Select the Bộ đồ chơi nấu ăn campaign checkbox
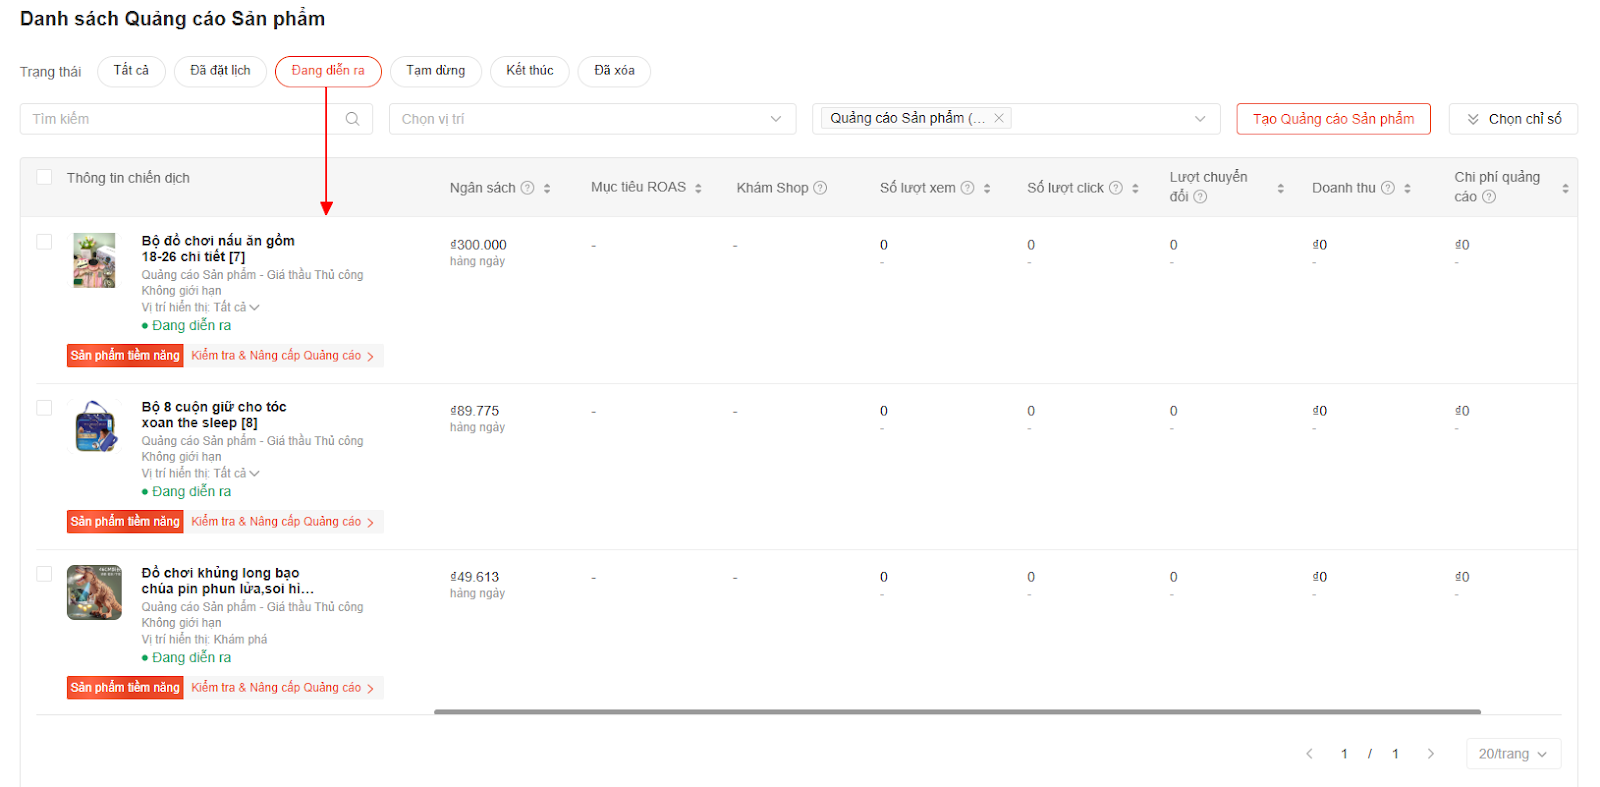1600x787 pixels. (44, 242)
